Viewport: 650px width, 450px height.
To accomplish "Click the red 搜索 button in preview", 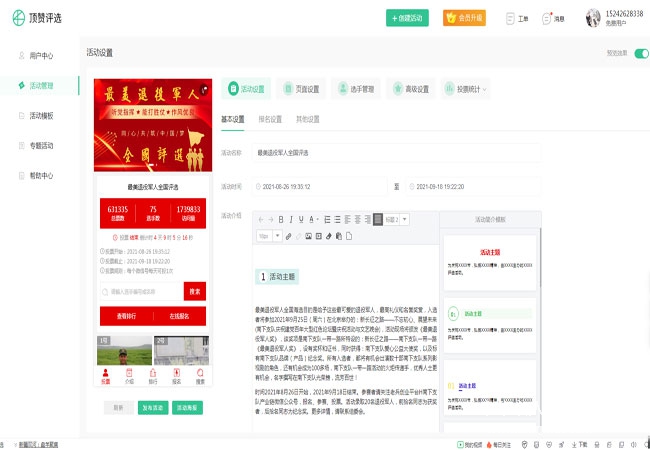I will coord(195,292).
